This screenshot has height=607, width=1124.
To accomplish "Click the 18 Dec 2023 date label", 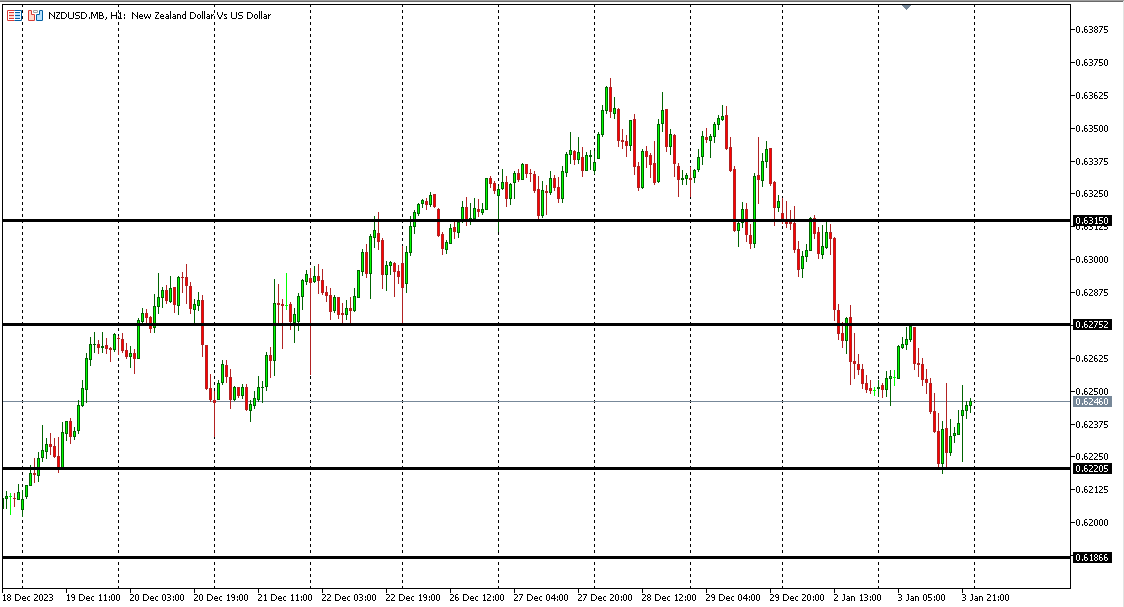I will coord(28,598).
